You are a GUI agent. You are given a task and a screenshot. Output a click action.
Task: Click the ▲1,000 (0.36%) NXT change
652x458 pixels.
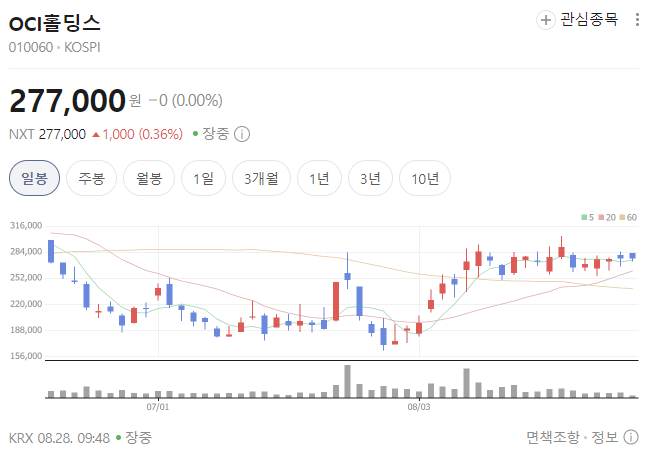pos(138,134)
